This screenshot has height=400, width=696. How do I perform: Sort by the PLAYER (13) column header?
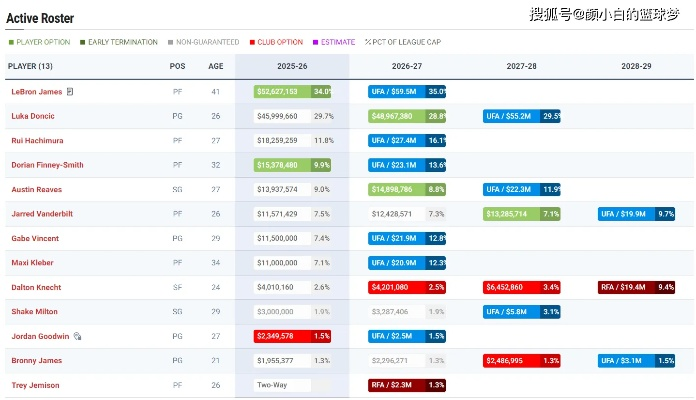point(31,66)
